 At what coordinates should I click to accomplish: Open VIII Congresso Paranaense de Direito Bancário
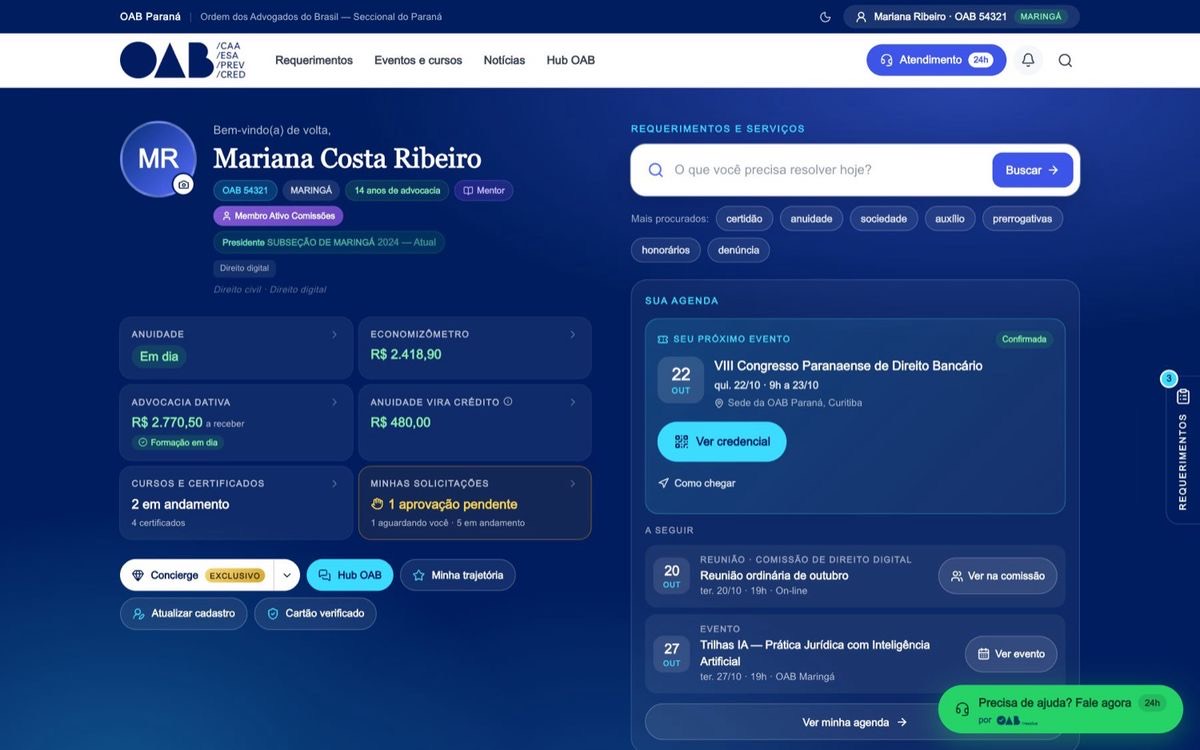click(x=848, y=366)
